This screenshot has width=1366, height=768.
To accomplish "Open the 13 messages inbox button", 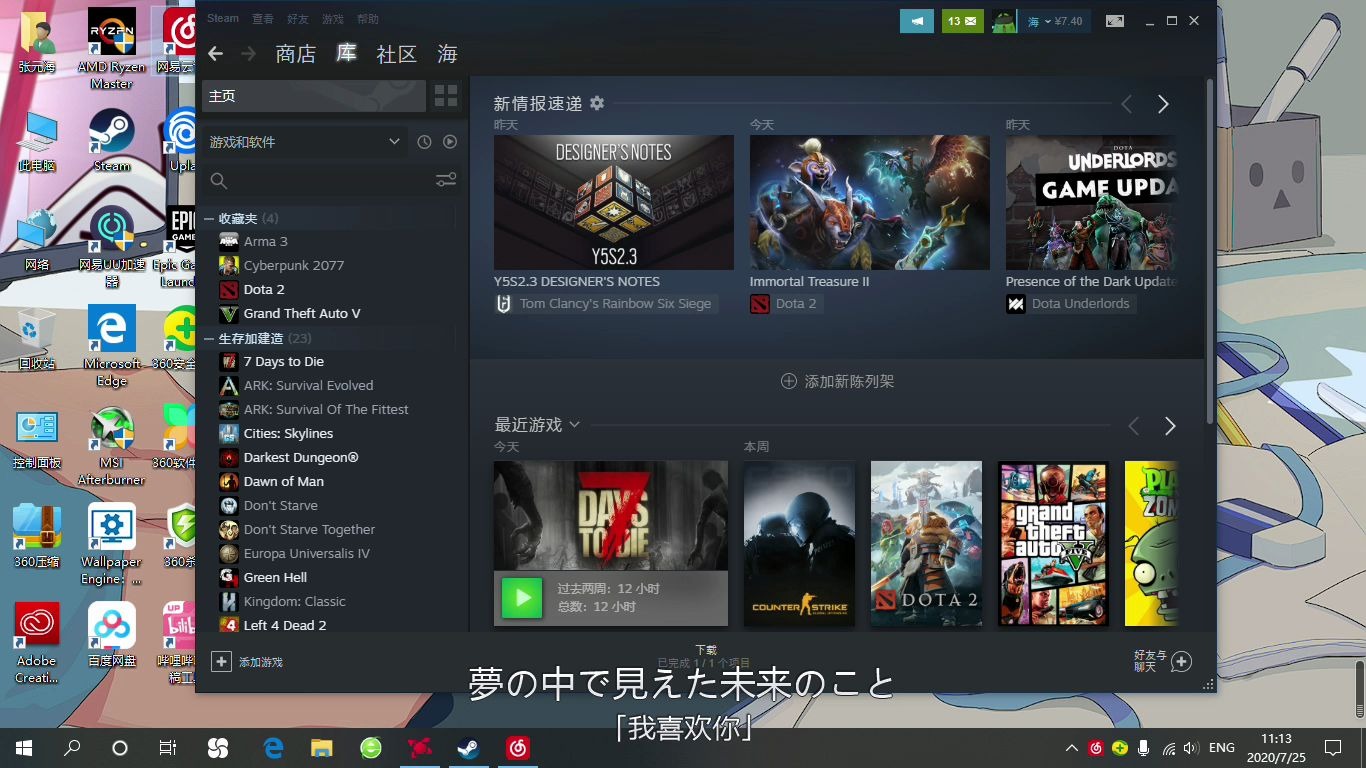I will coord(962,21).
